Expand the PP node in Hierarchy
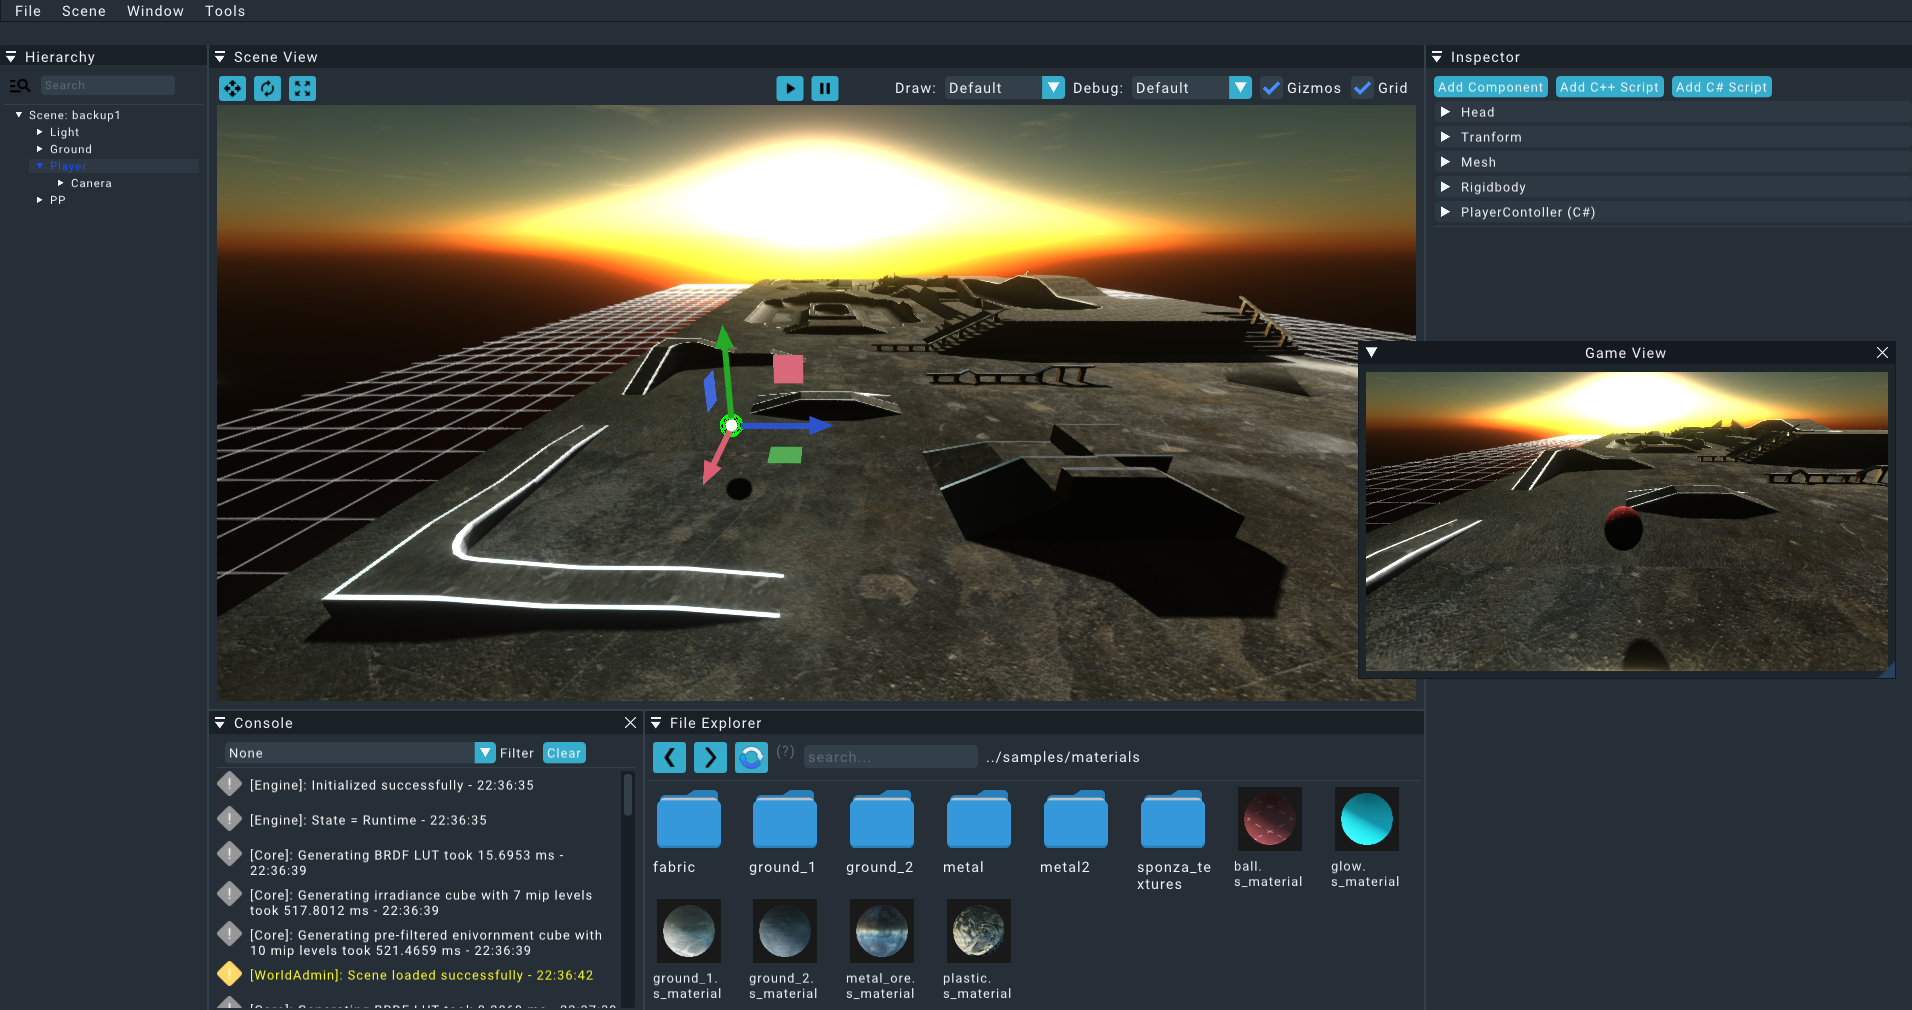1912x1010 pixels. [40, 200]
